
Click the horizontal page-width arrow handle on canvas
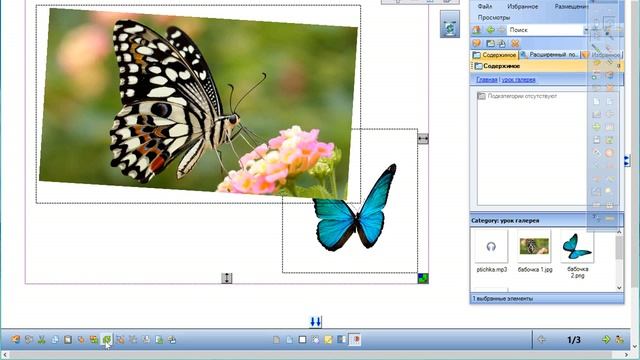[423, 139]
